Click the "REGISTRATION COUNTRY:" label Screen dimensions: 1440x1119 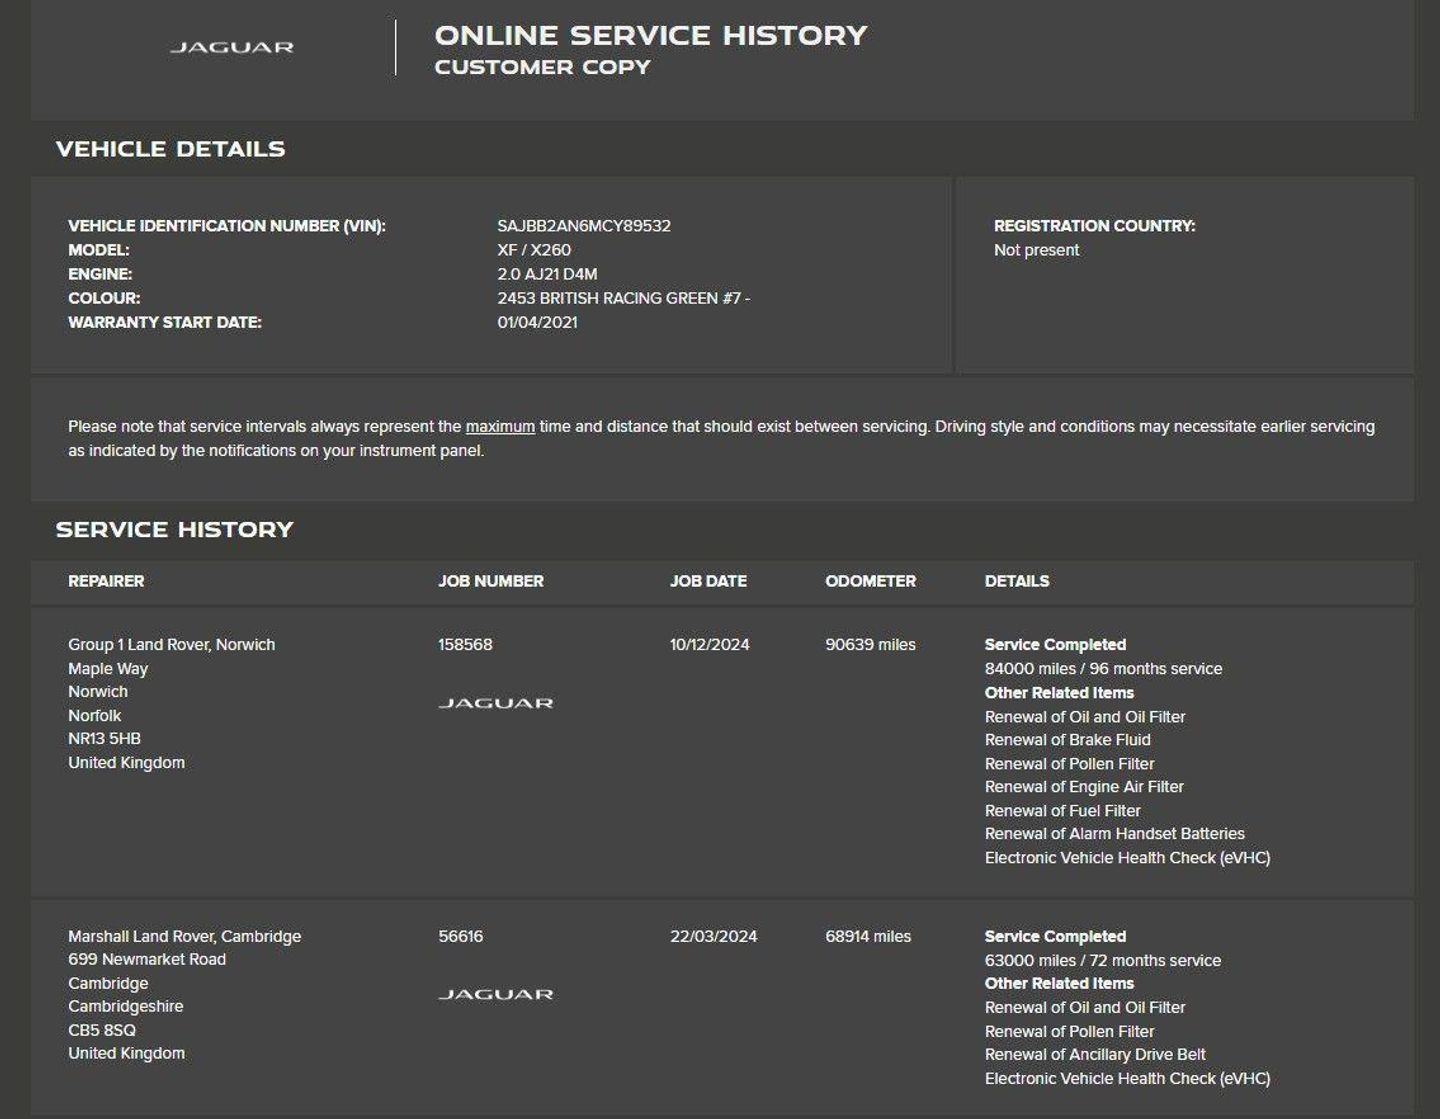pos(1095,226)
